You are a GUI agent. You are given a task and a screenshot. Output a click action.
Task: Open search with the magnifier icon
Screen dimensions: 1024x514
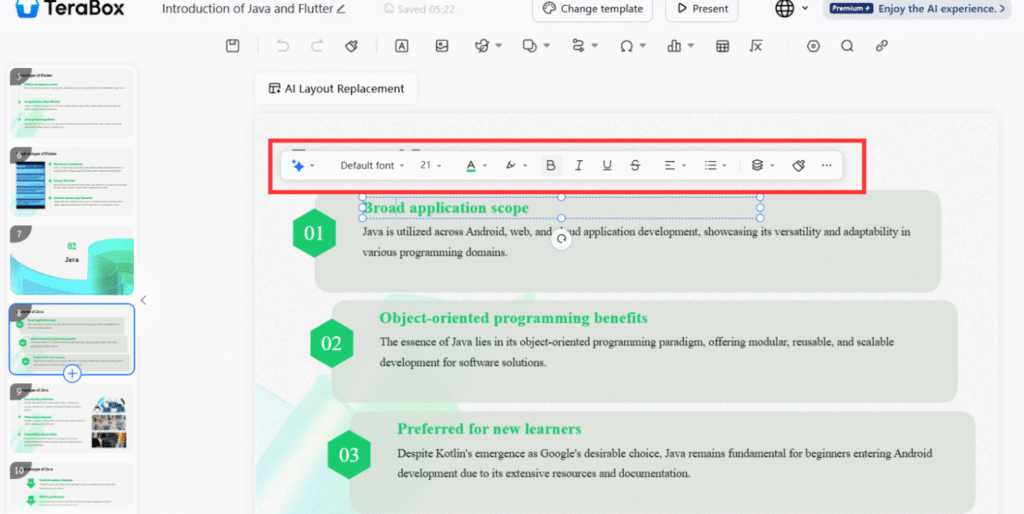[847, 46]
